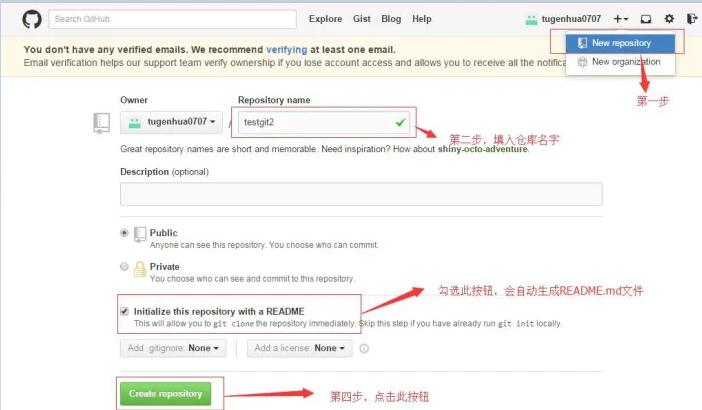Click the license info icon

click(364, 348)
